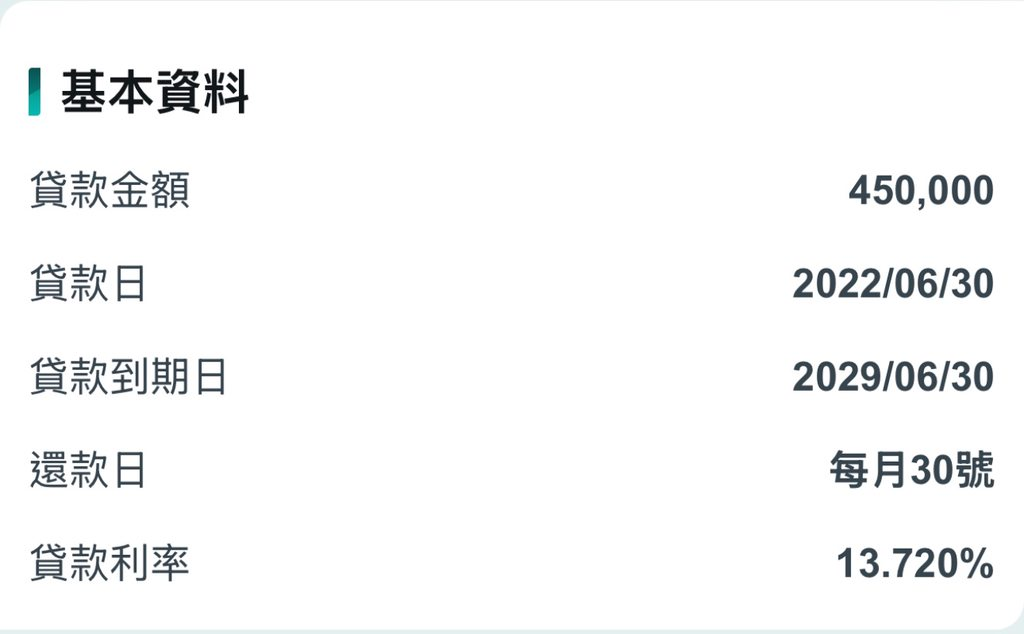Click the 每月 characters in the repayment value
Viewport: 1024px width, 634px height.
point(868,471)
